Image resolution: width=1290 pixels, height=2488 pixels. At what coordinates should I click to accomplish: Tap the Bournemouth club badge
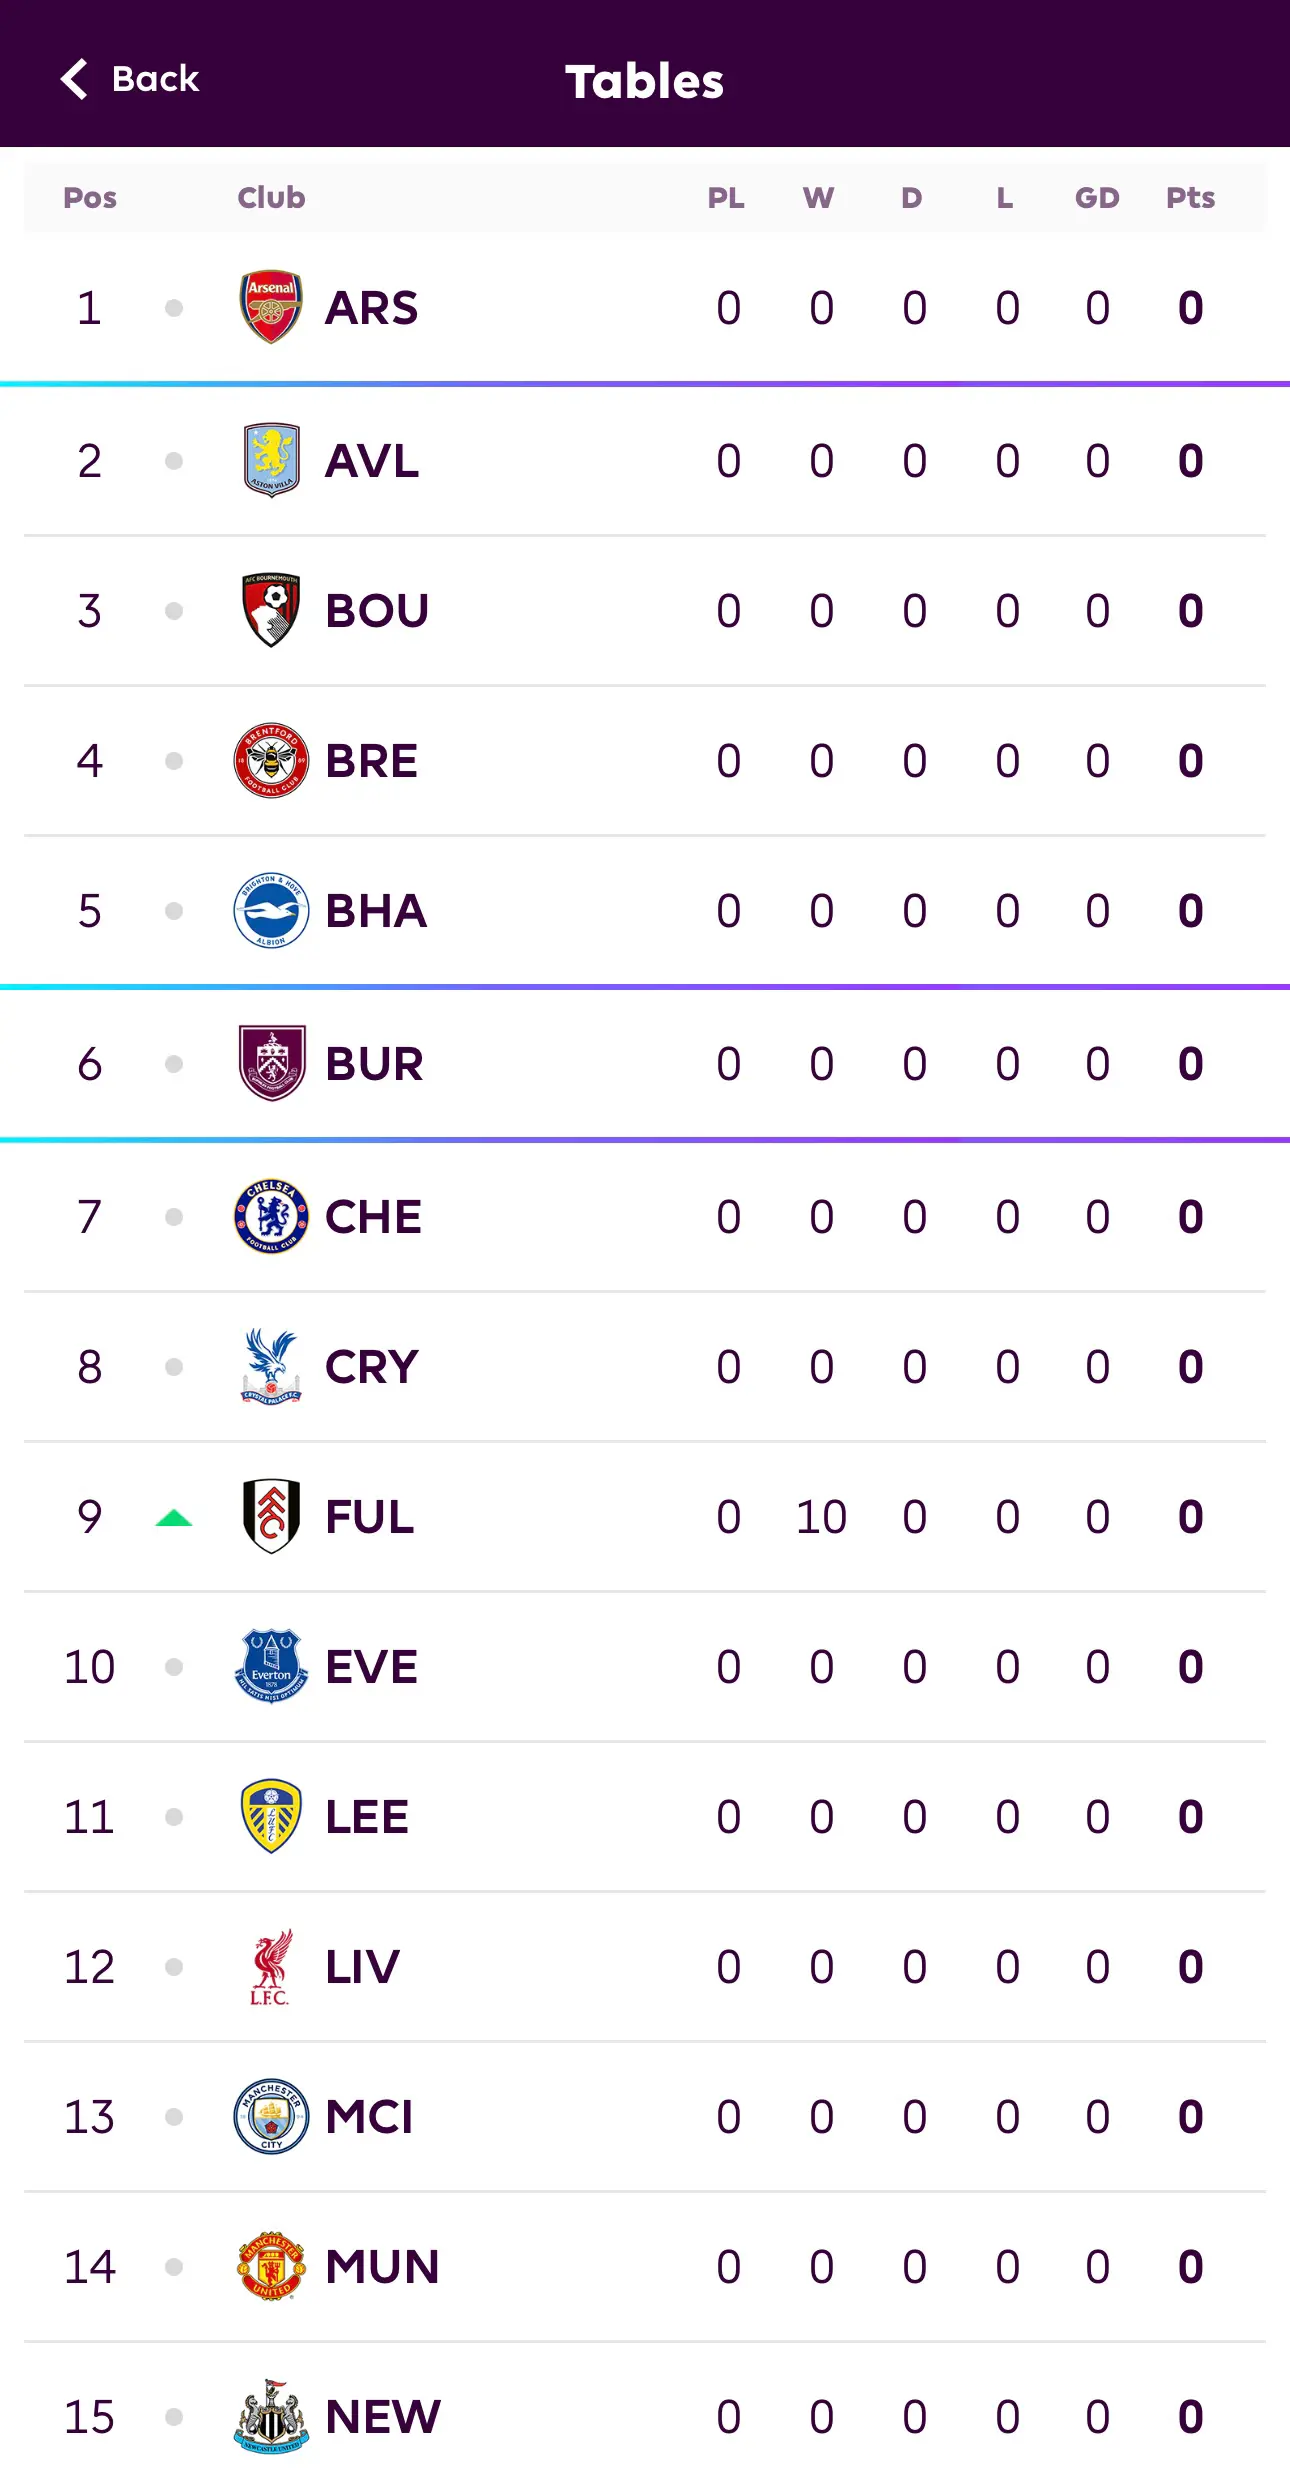271,610
